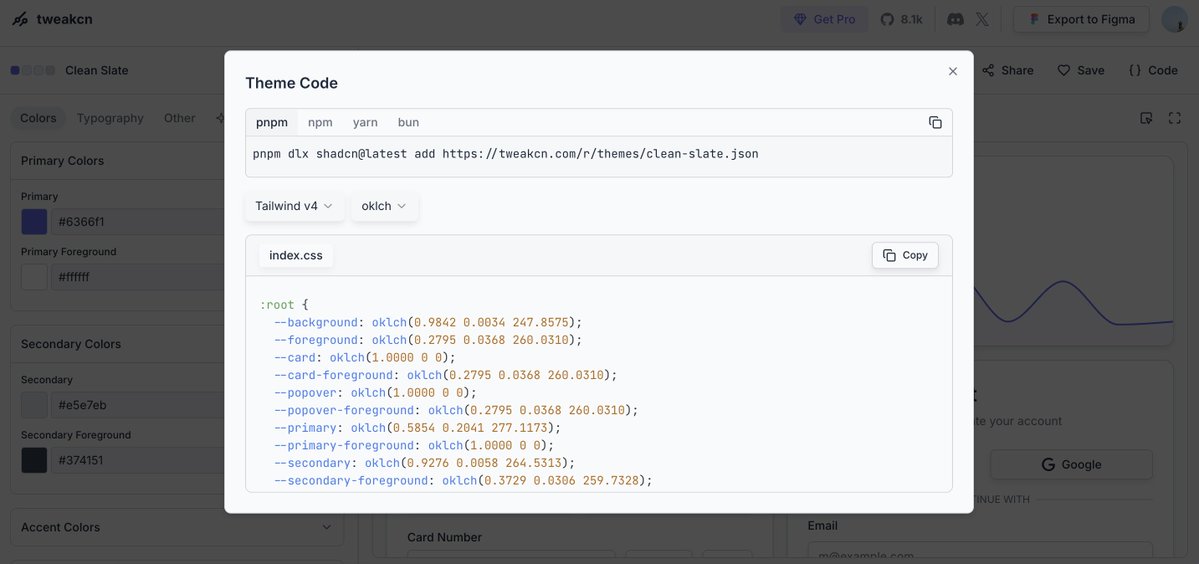This screenshot has height=564, width=1199.
Task: Select the Colors tab
Action: coord(38,118)
